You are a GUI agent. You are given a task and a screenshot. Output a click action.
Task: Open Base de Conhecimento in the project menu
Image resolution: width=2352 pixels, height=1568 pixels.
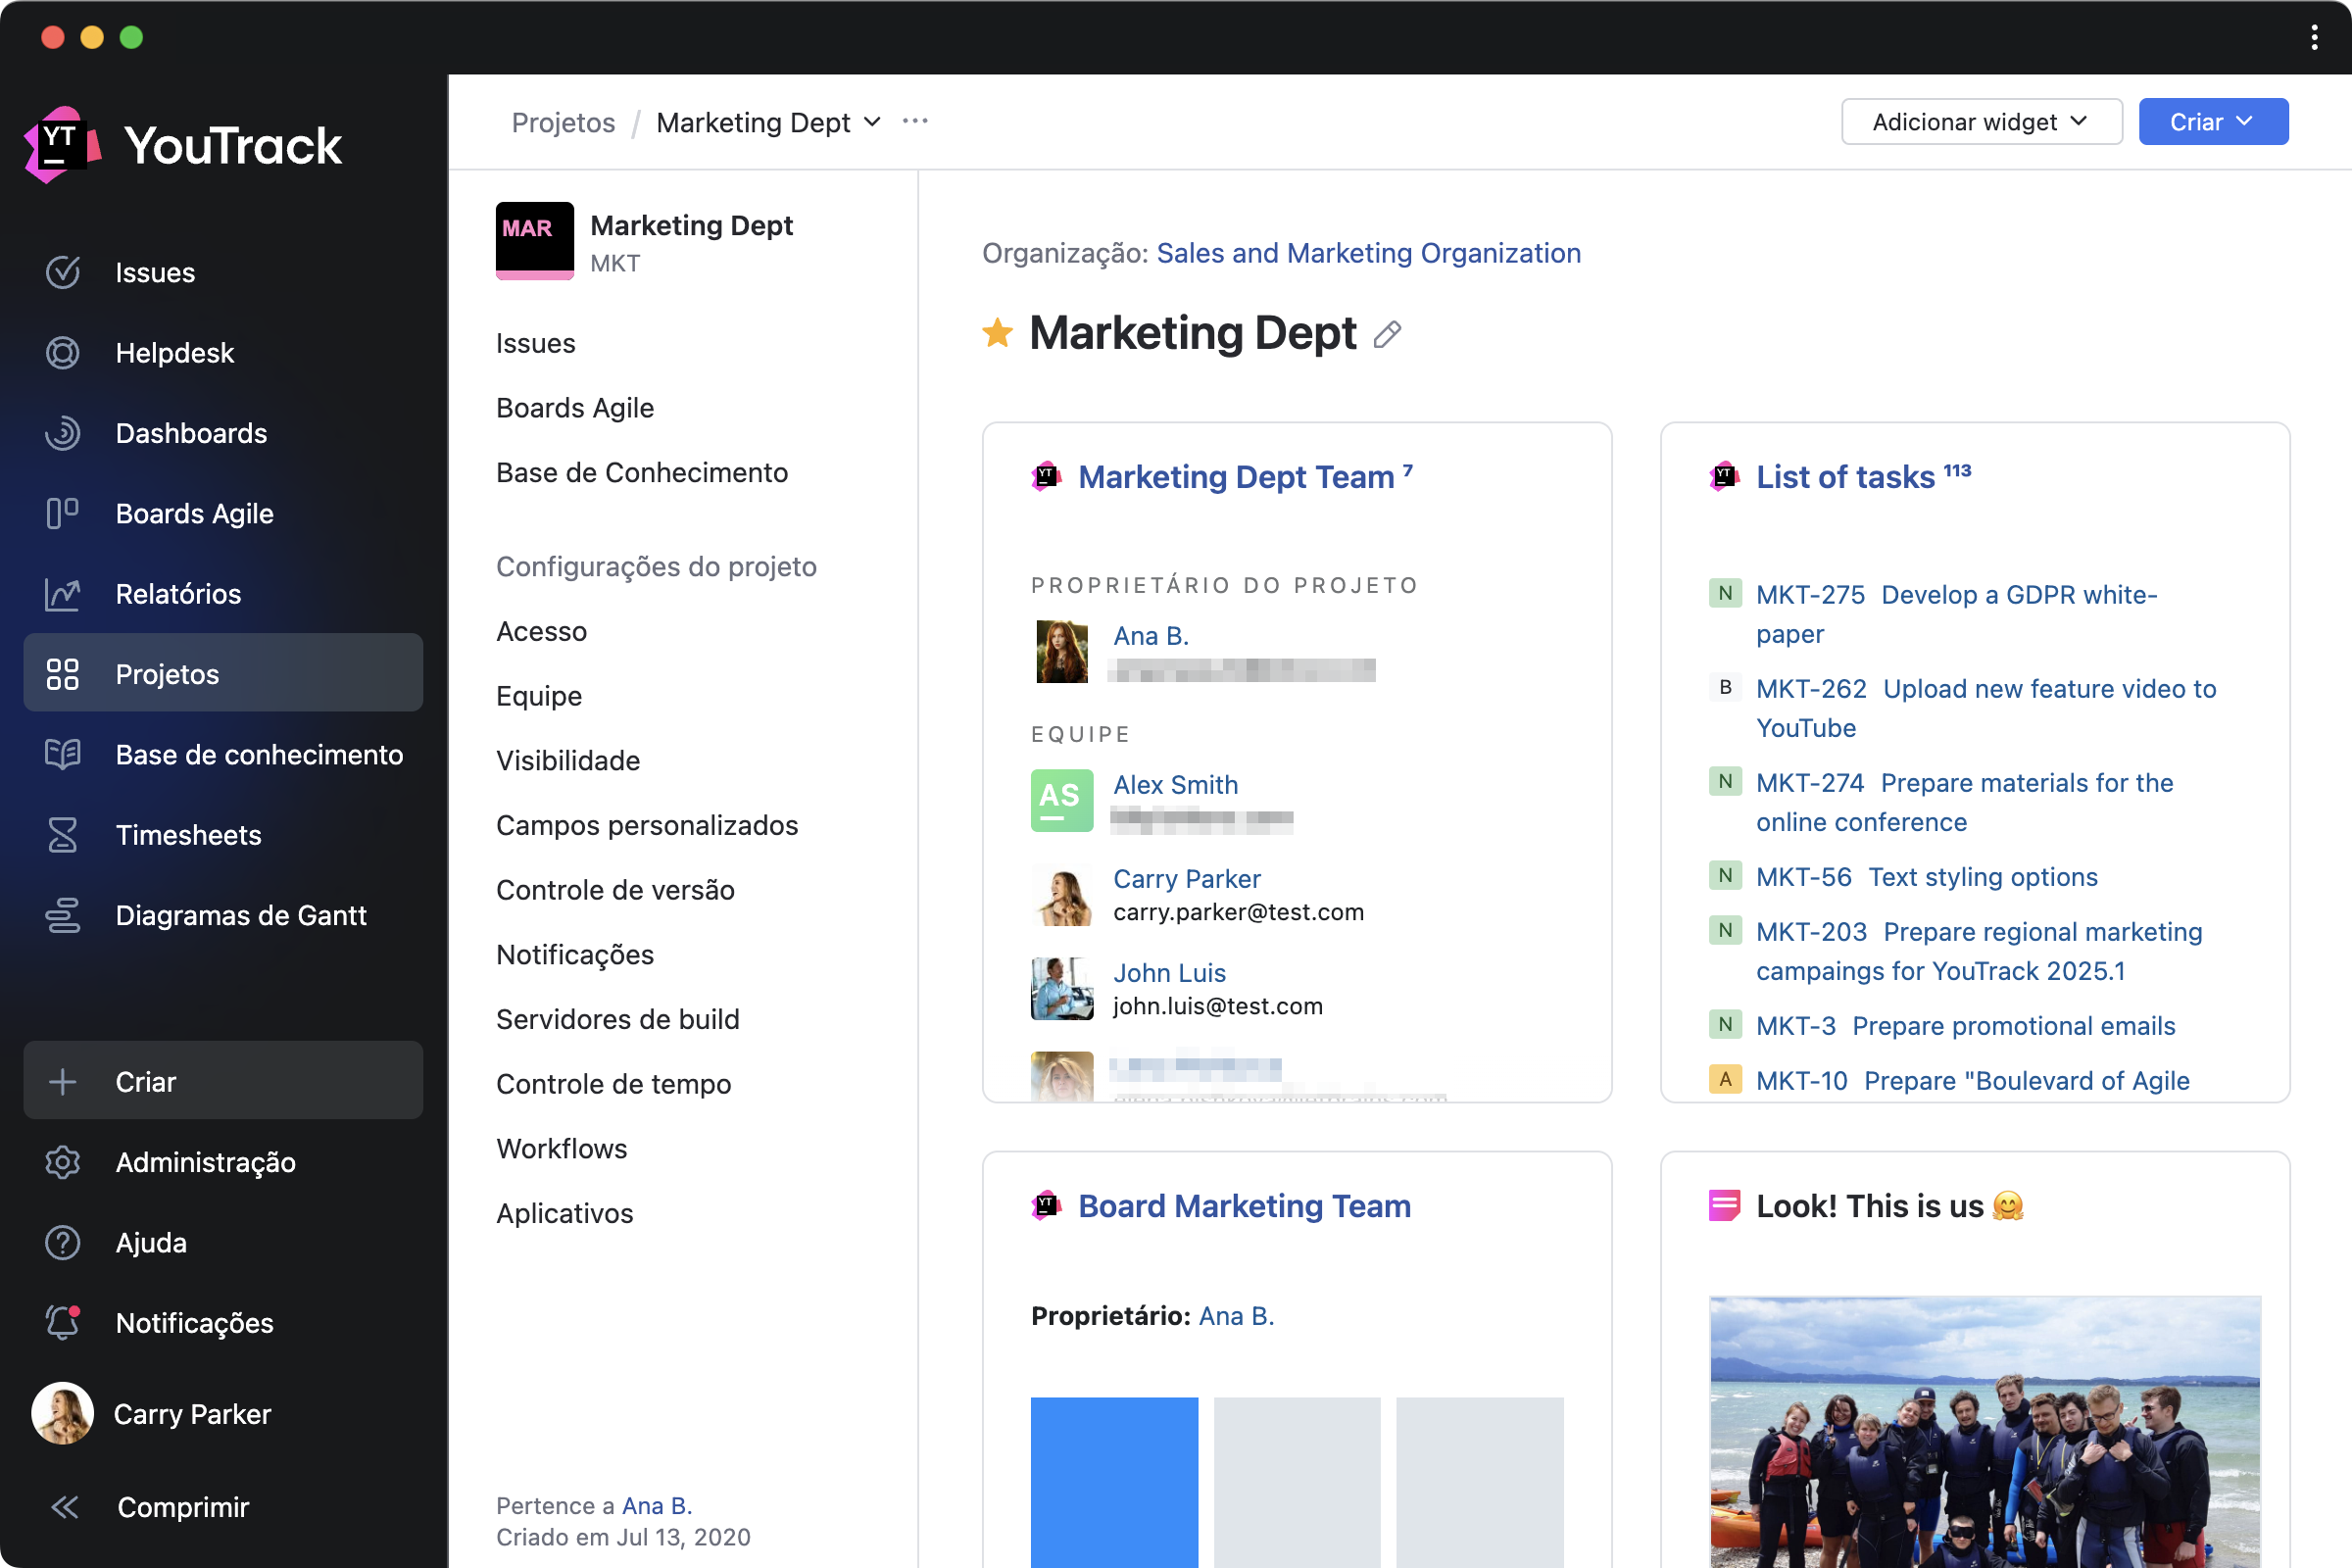(642, 472)
